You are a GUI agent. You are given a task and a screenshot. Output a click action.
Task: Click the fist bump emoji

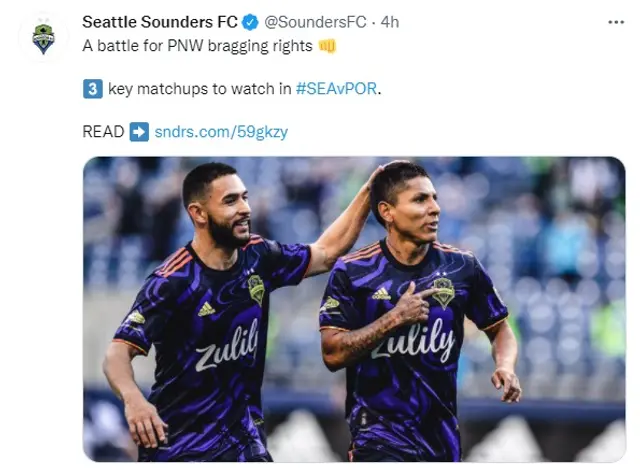pyautogui.click(x=327, y=46)
